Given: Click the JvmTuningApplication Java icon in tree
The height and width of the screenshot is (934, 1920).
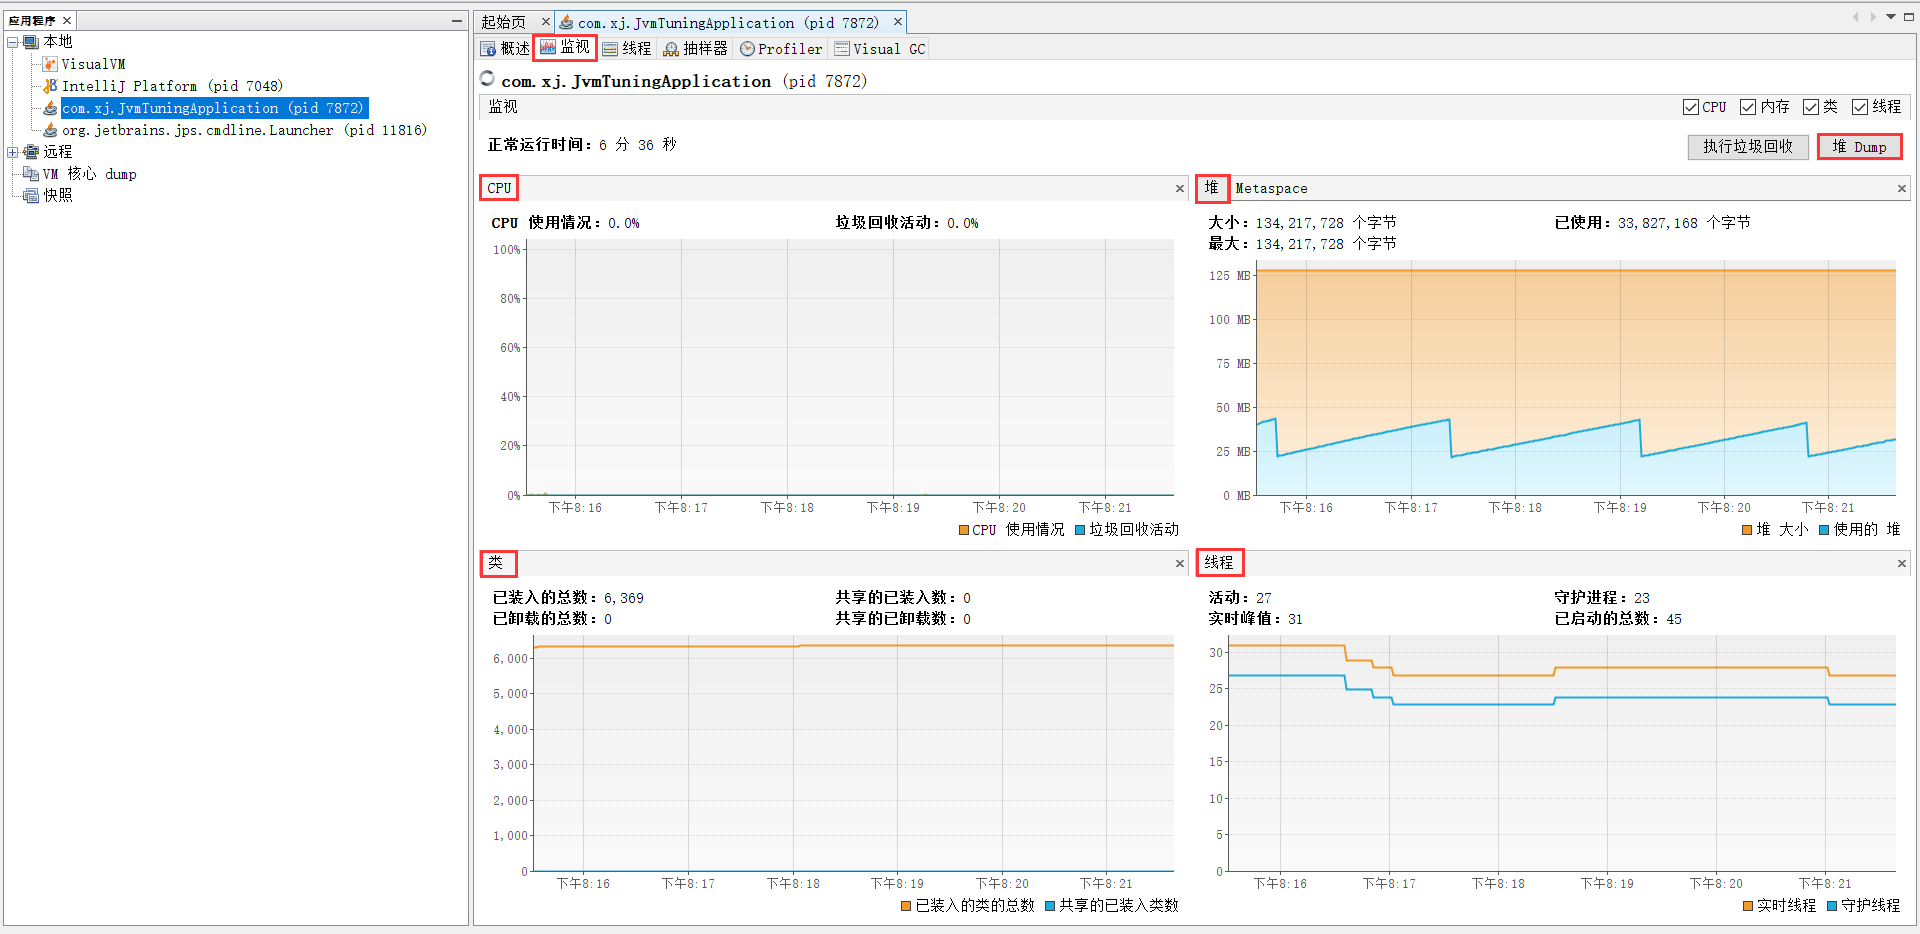Looking at the screenshot, I should tap(50, 108).
